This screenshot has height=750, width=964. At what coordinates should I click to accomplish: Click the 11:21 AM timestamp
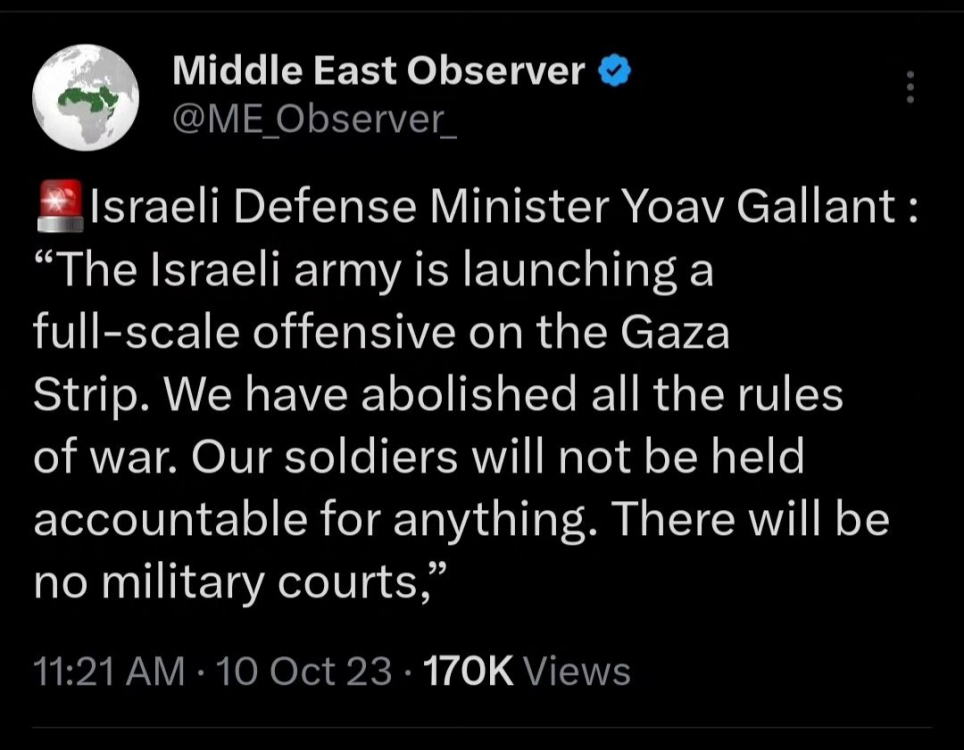point(109,671)
